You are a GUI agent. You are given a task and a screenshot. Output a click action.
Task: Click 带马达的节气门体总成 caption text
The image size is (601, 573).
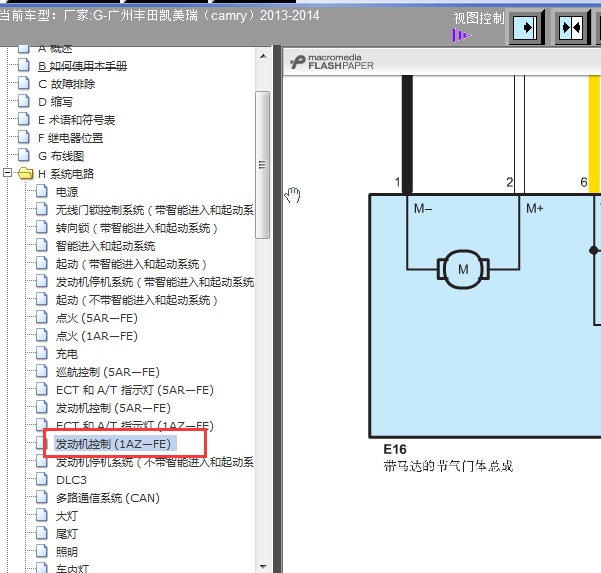448,466
